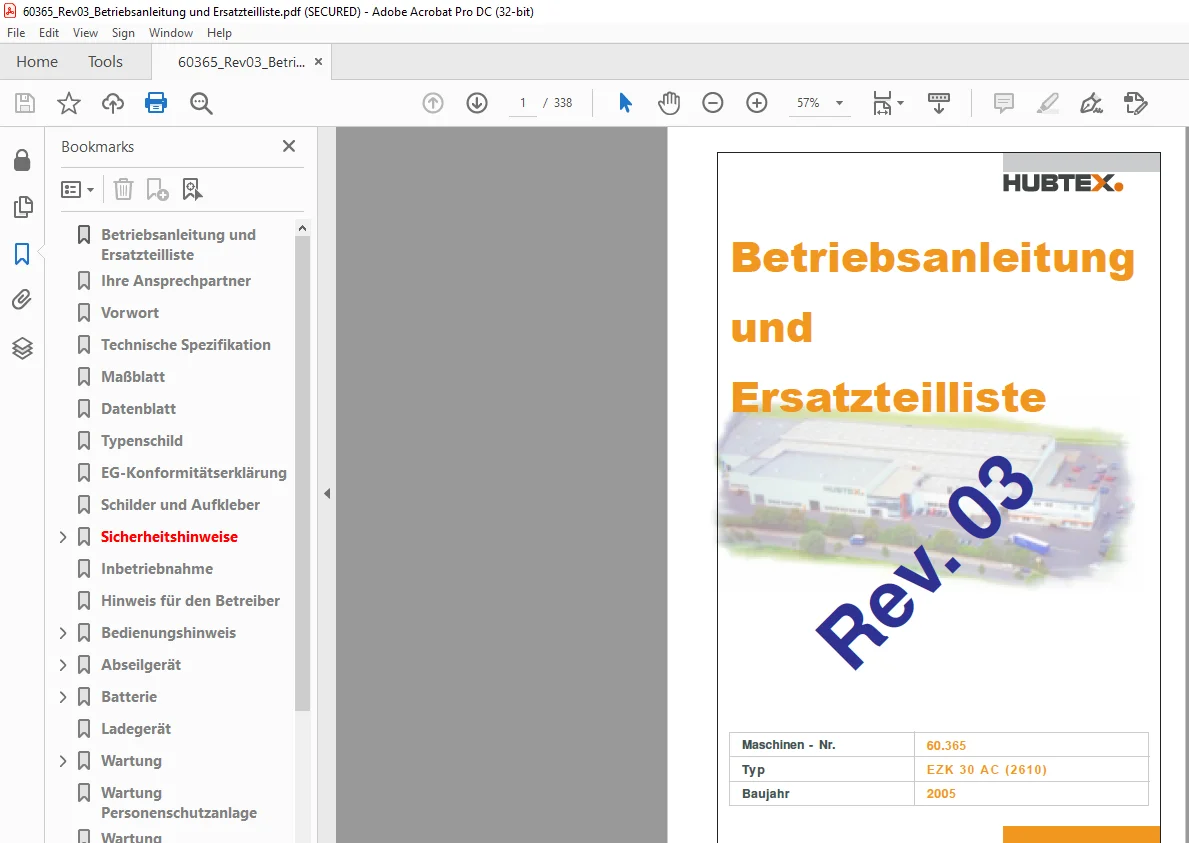1189x843 pixels.
Task: Go to next page arrow
Action: tap(477, 103)
